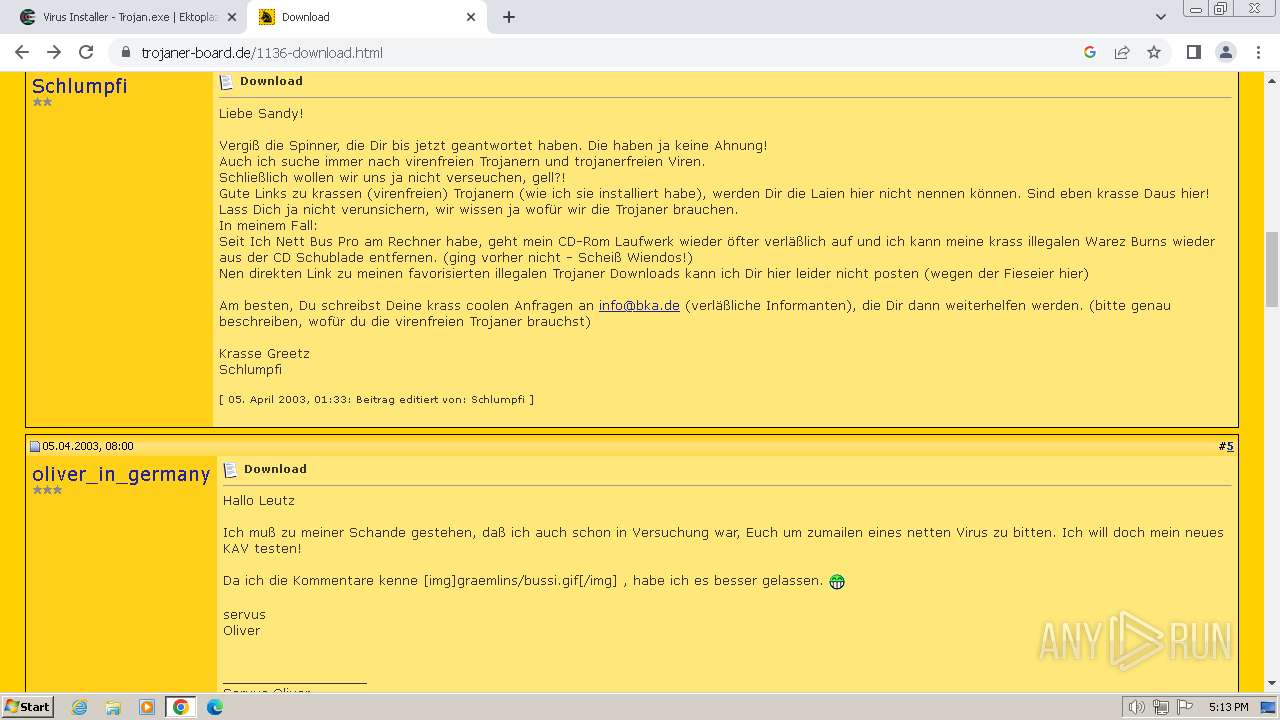Select the text 'Hallo Leutz'

pos(259,500)
